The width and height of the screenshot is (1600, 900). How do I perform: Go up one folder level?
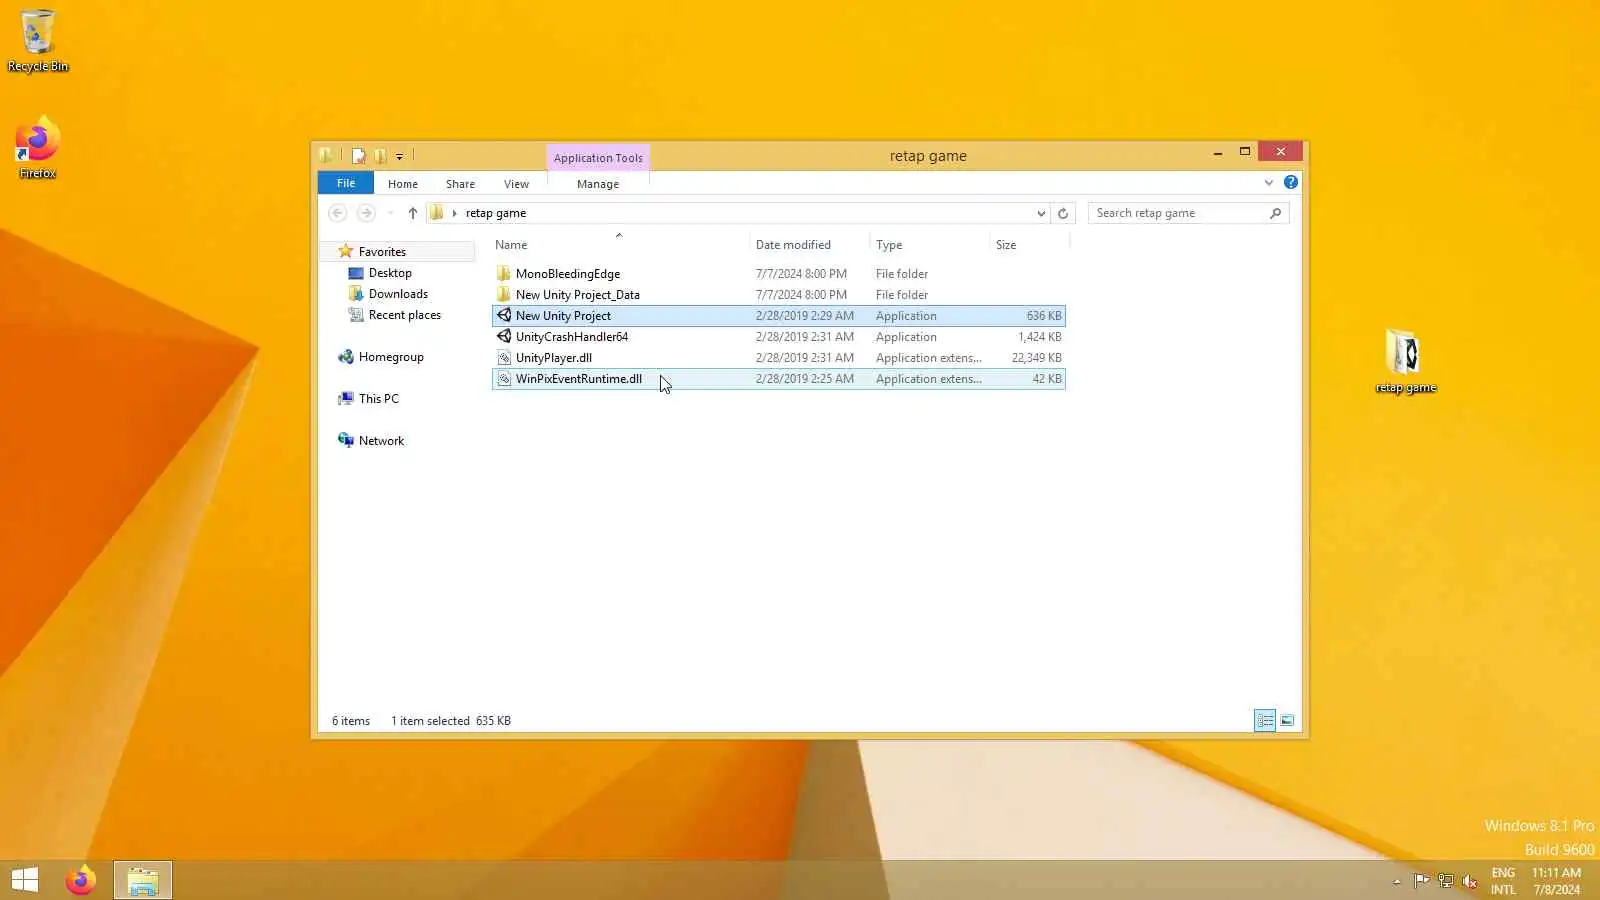[x=412, y=213]
